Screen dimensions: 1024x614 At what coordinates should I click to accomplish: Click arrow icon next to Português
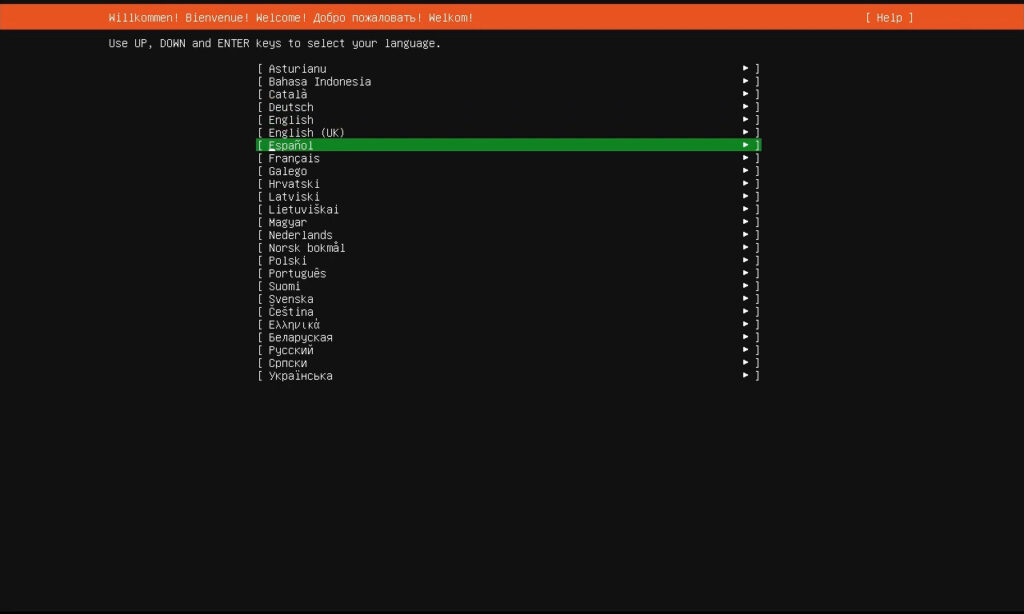(746, 274)
